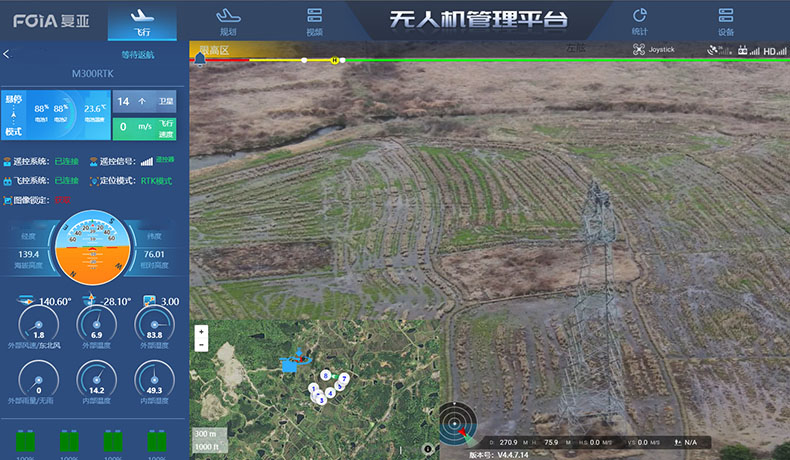Click the radar compass widget
790x460 pixels.
tap(459, 423)
